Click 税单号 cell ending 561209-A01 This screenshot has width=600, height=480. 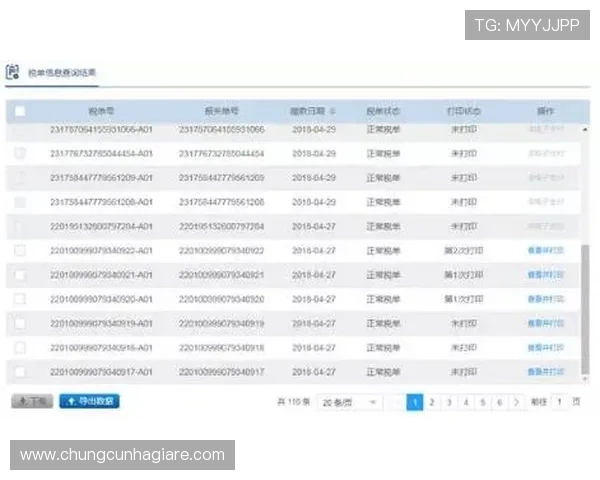[x=101, y=178]
